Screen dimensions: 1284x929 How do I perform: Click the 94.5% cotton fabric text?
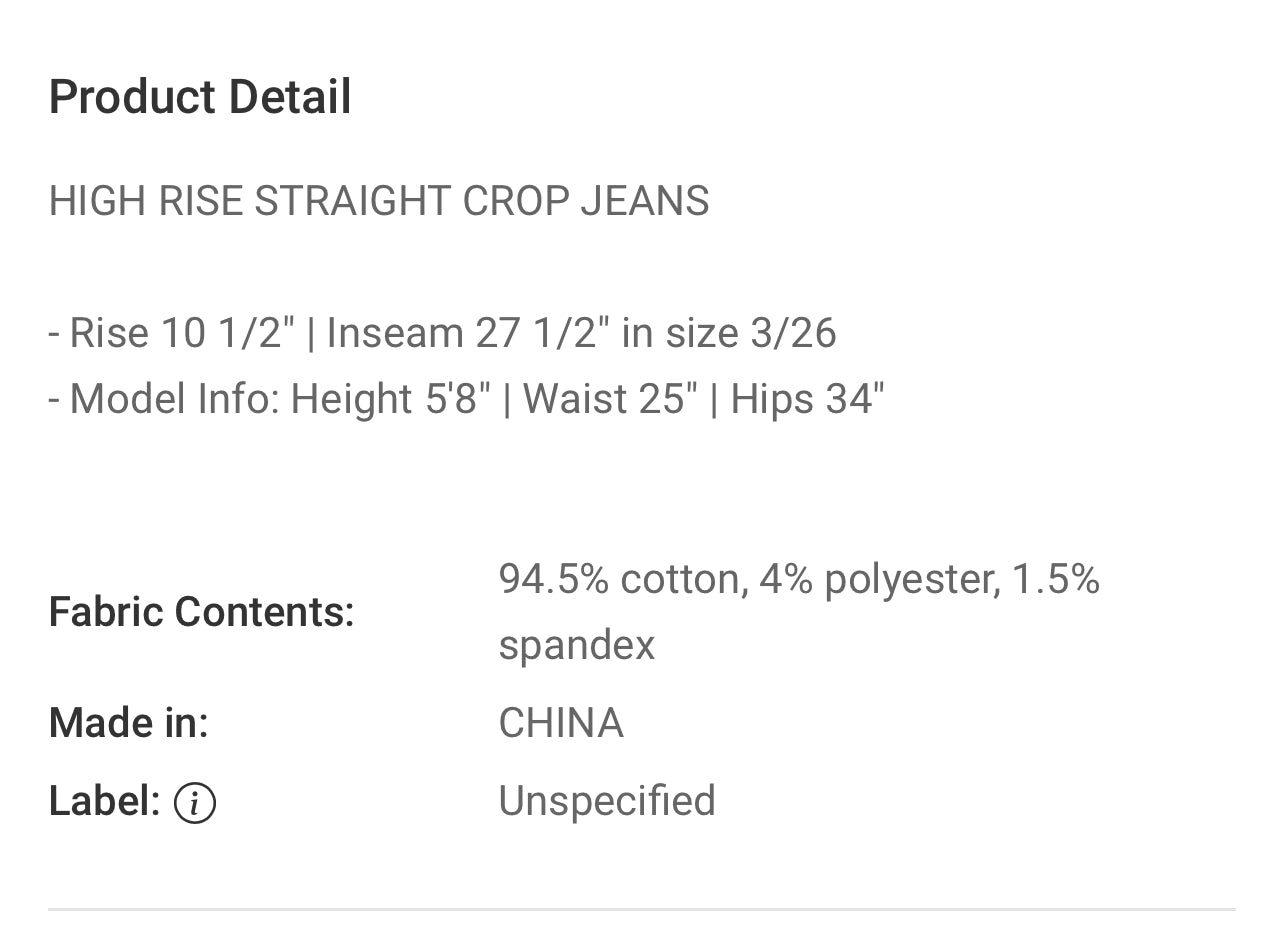pyautogui.click(x=622, y=579)
